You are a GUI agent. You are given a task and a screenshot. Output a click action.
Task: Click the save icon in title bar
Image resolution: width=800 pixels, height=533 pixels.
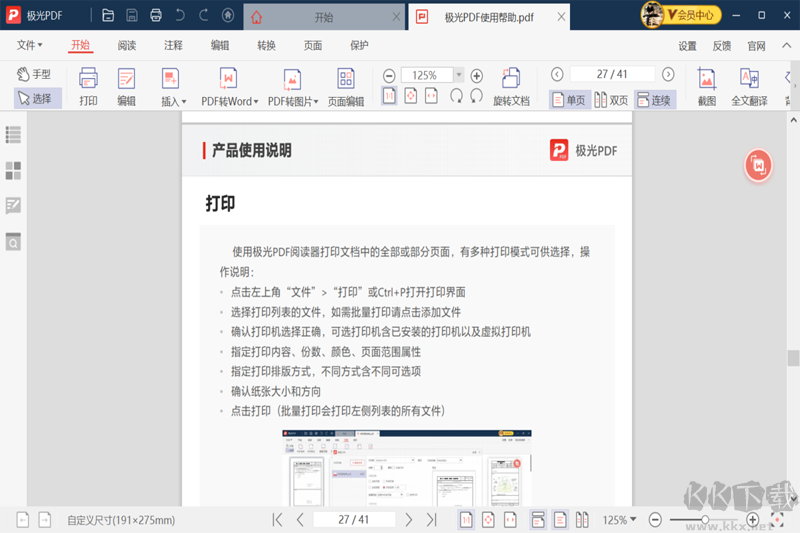click(x=132, y=15)
